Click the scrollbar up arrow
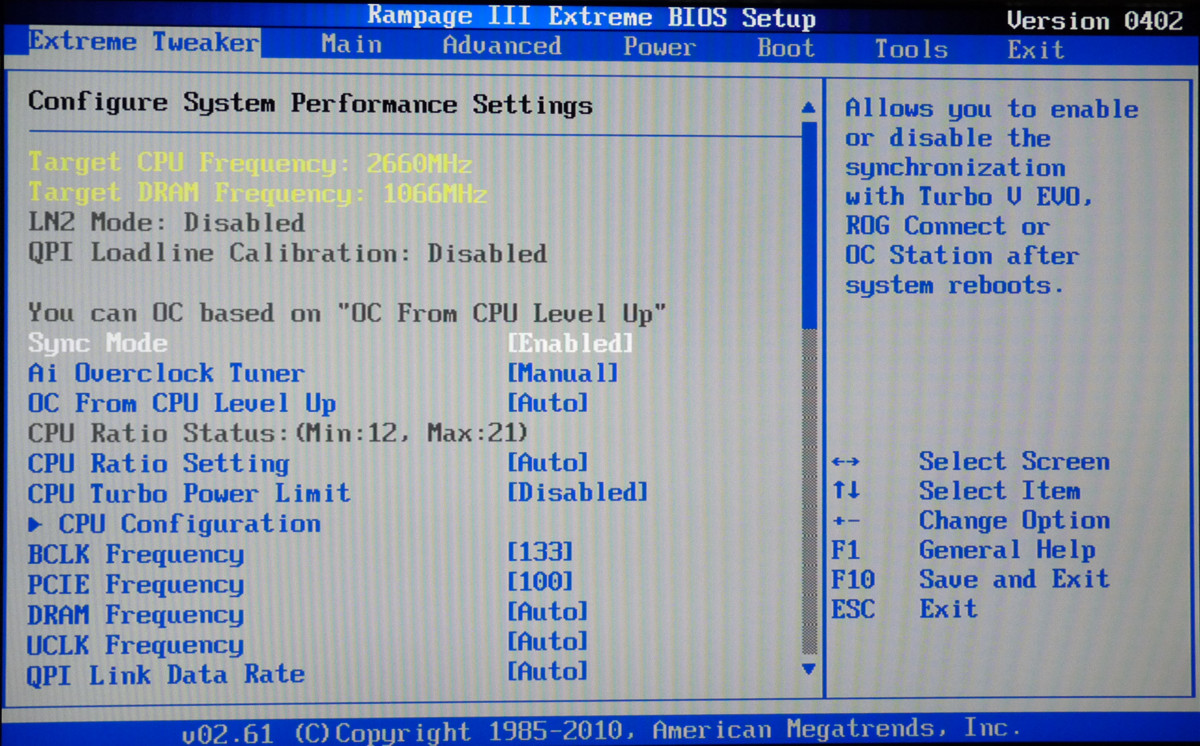Viewport: 1200px width, 746px height. [808, 107]
